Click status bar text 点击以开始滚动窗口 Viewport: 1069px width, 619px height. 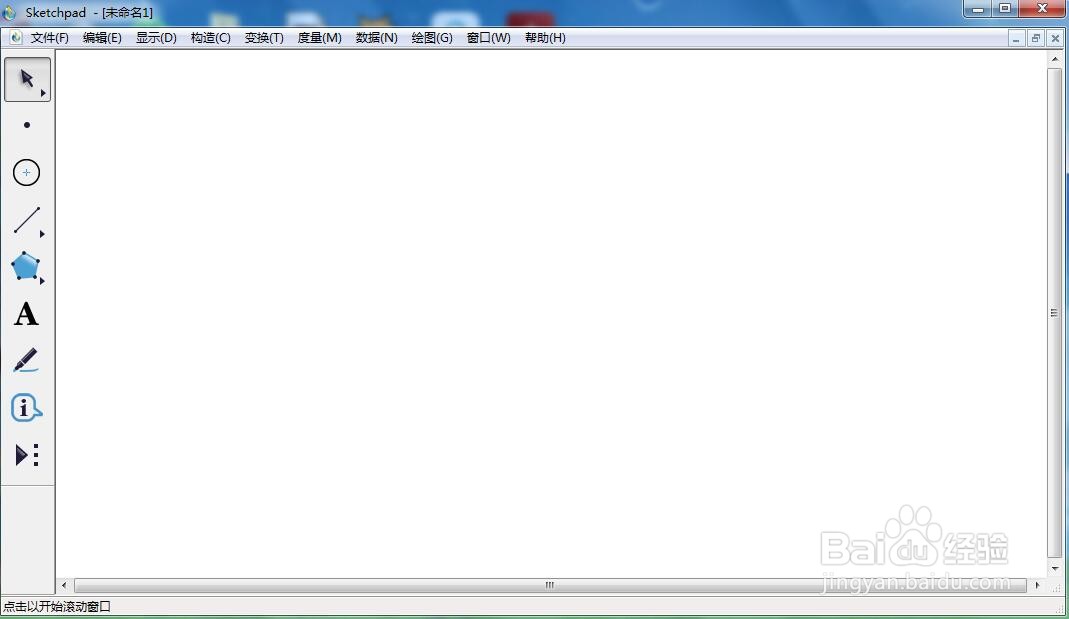(x=57, y=606)
